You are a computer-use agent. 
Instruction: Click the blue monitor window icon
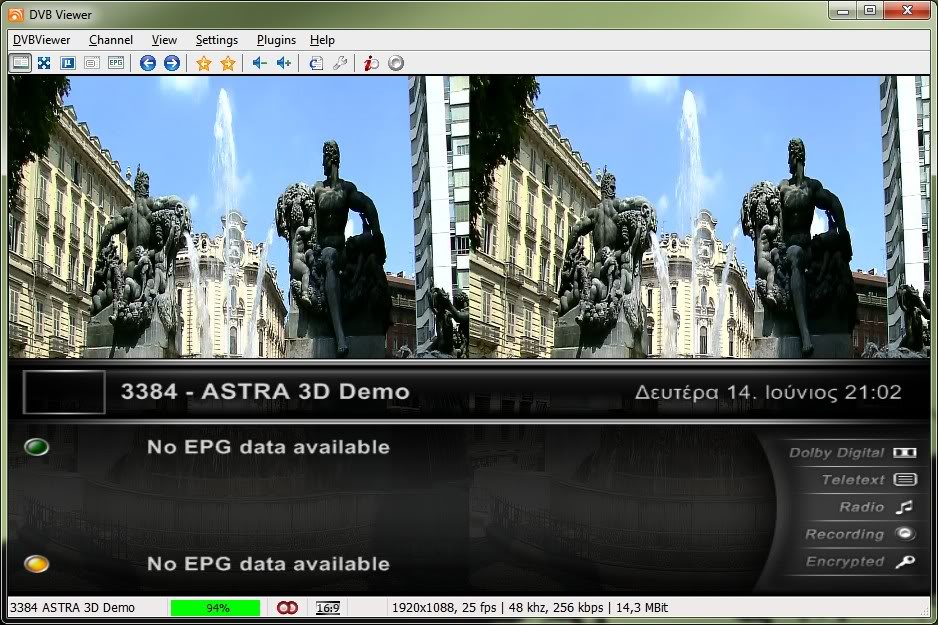pos(68,63)
